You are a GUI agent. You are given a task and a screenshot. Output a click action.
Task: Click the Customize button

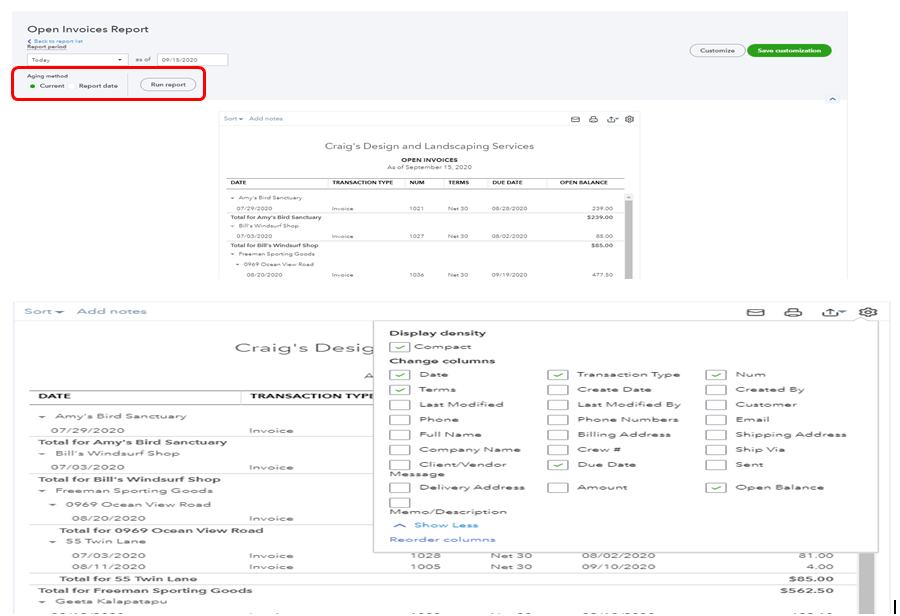pyautogui.click(x=717, y=51)
